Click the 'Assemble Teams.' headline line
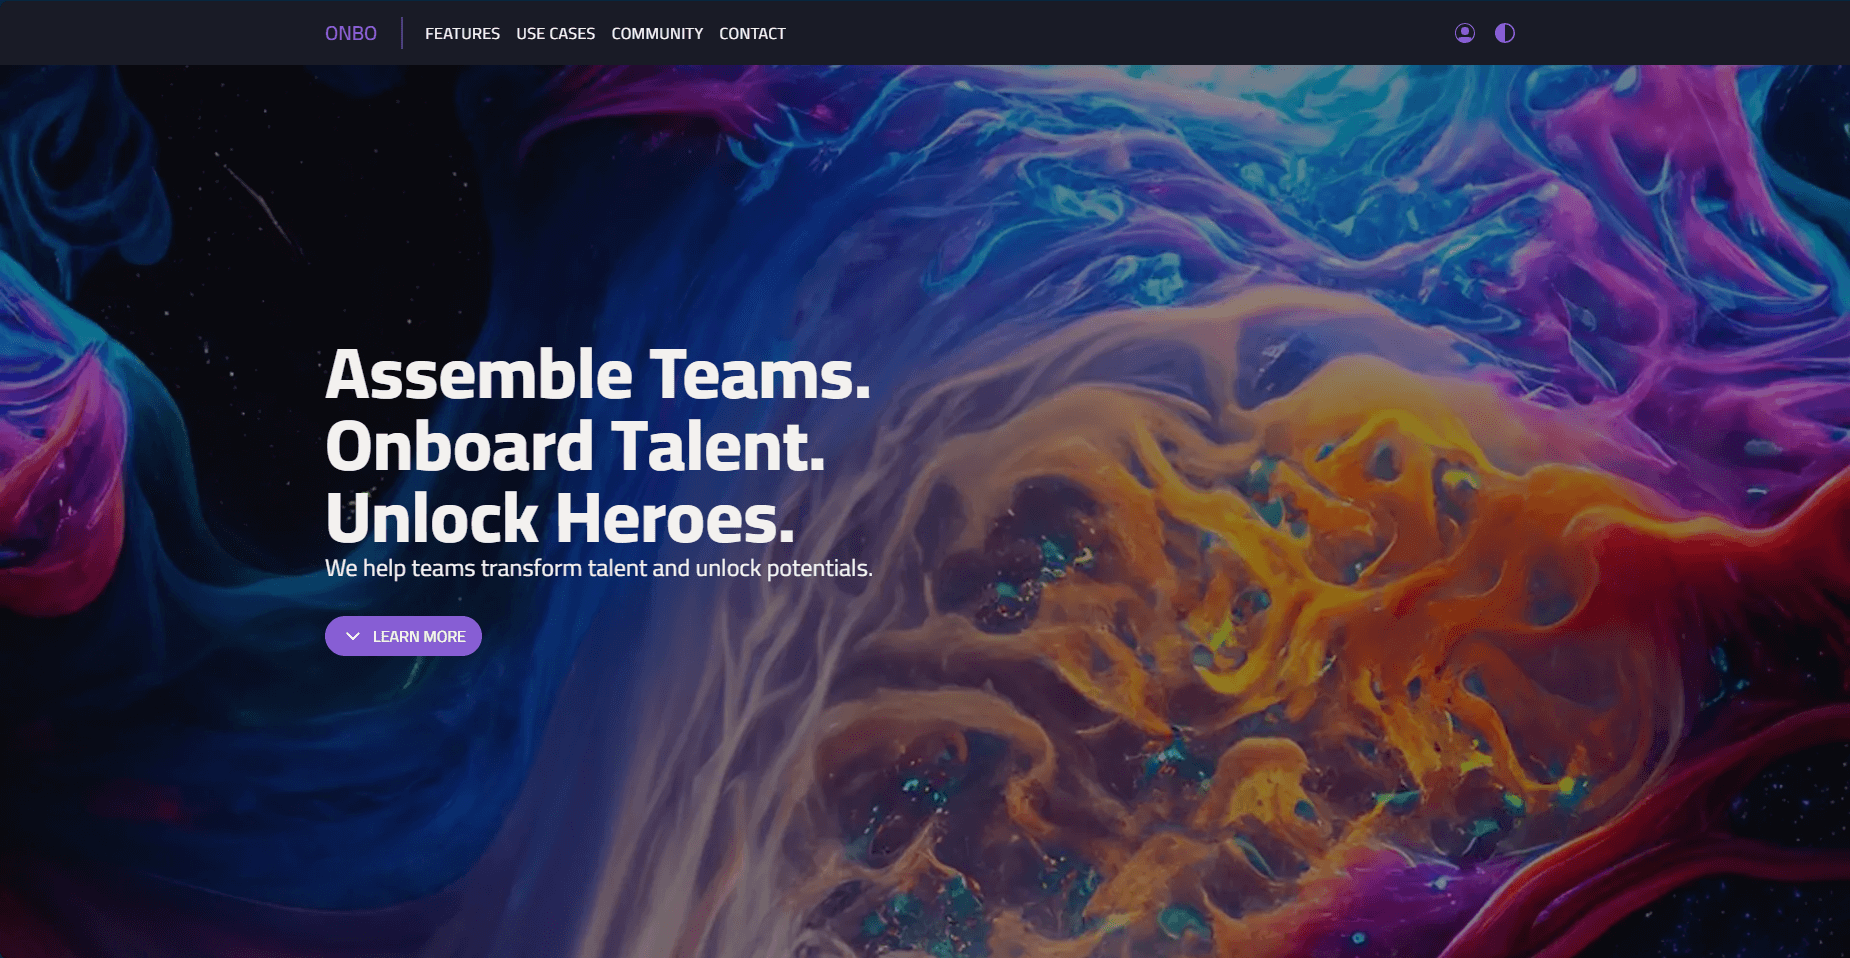This screenshot has width=1850, height=958. pyautogui.click(x=598, y=376)
